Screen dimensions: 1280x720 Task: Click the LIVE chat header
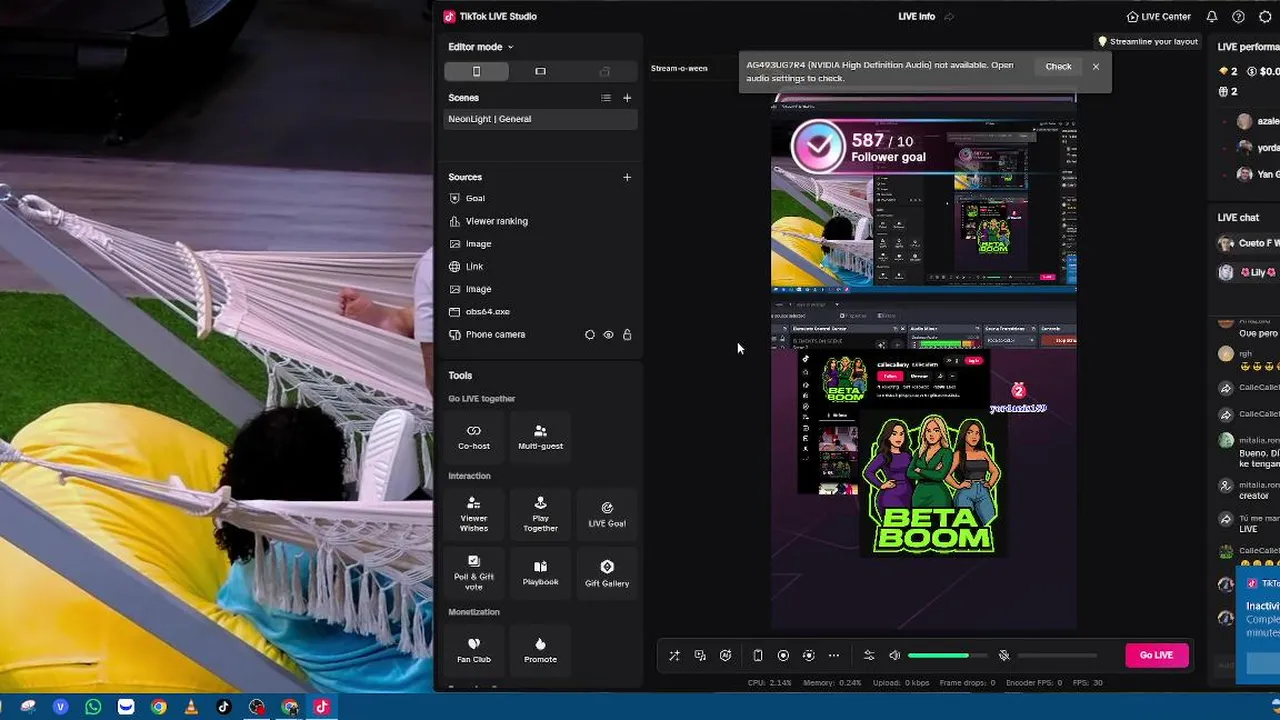coord(1238,217)
